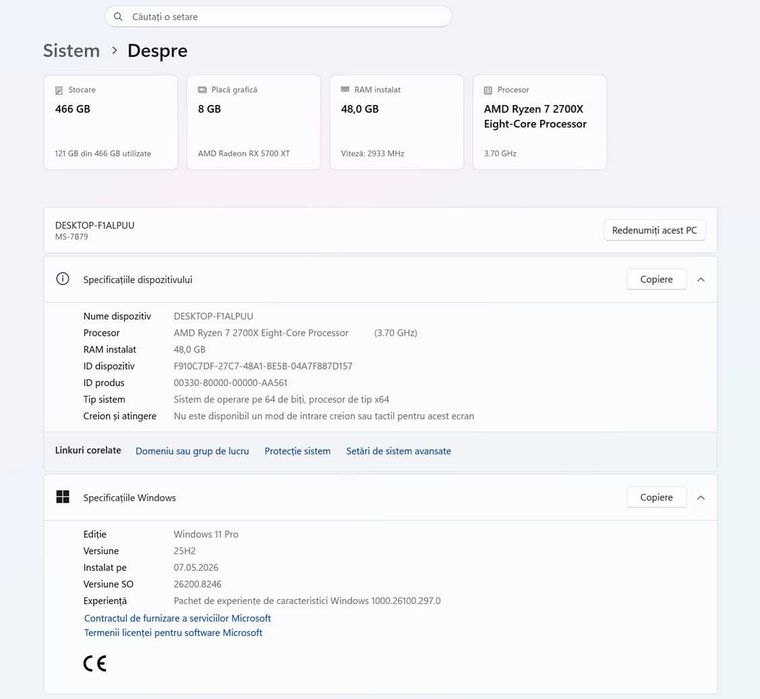Open 'Domeniu sau grup de lucru' link
The image size is (760, 699).
pos(192,451)
